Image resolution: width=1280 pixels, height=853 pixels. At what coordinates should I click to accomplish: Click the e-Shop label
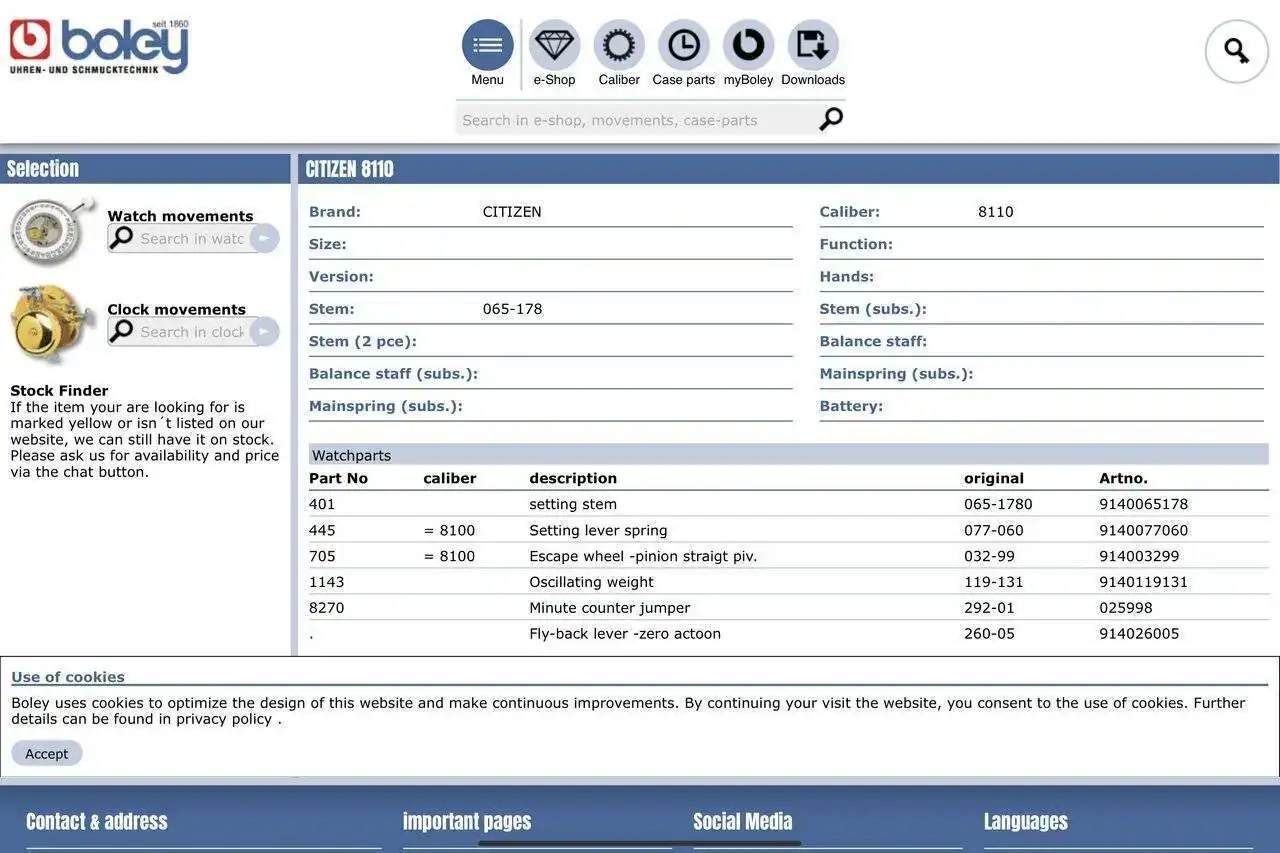point(554,80)
